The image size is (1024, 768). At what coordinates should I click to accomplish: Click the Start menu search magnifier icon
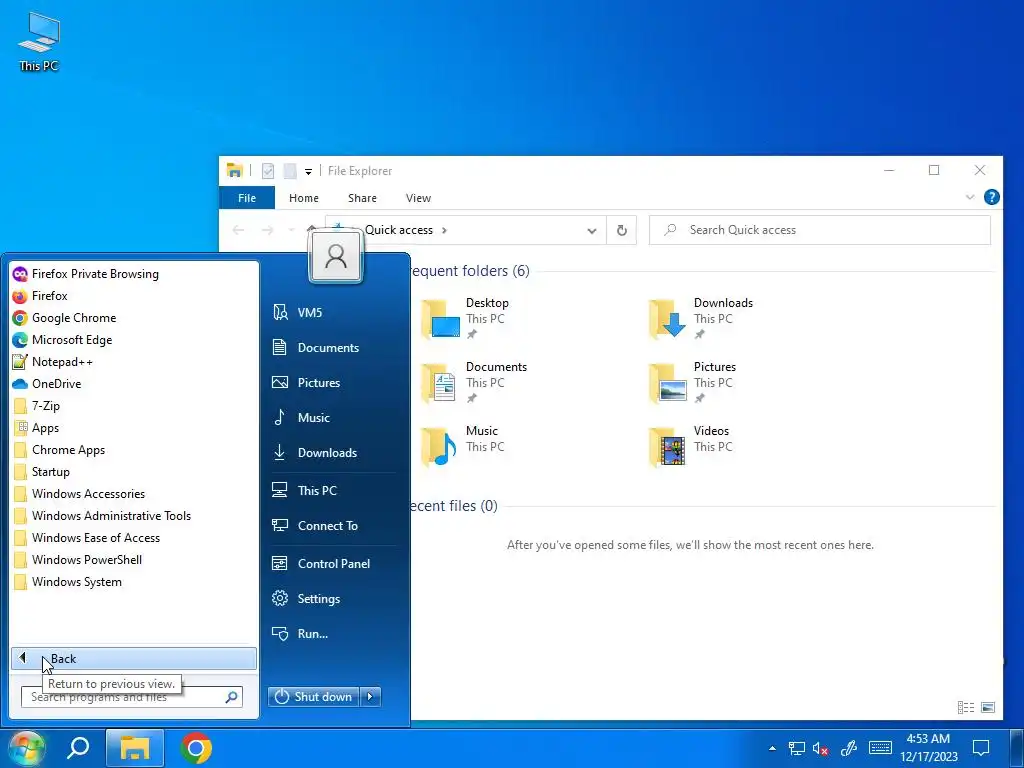pyautogui.click(x=231, y=697)
